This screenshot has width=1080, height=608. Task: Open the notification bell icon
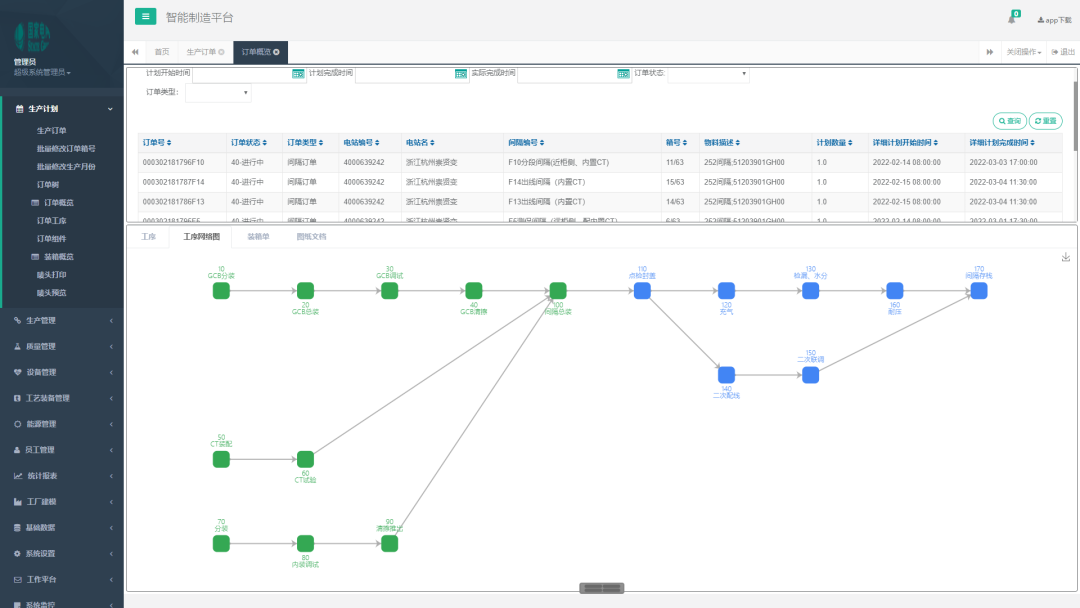click(1011, 19)
